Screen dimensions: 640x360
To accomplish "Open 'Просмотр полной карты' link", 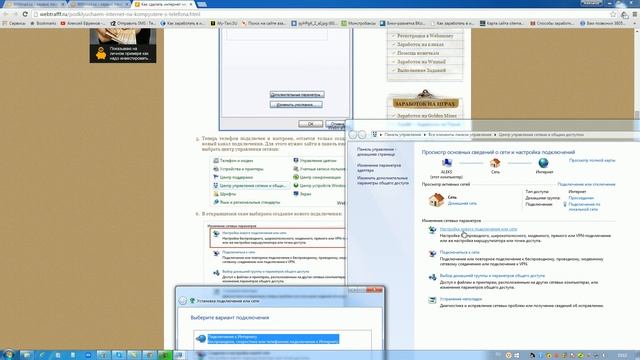I will click(x=592, y=160).
